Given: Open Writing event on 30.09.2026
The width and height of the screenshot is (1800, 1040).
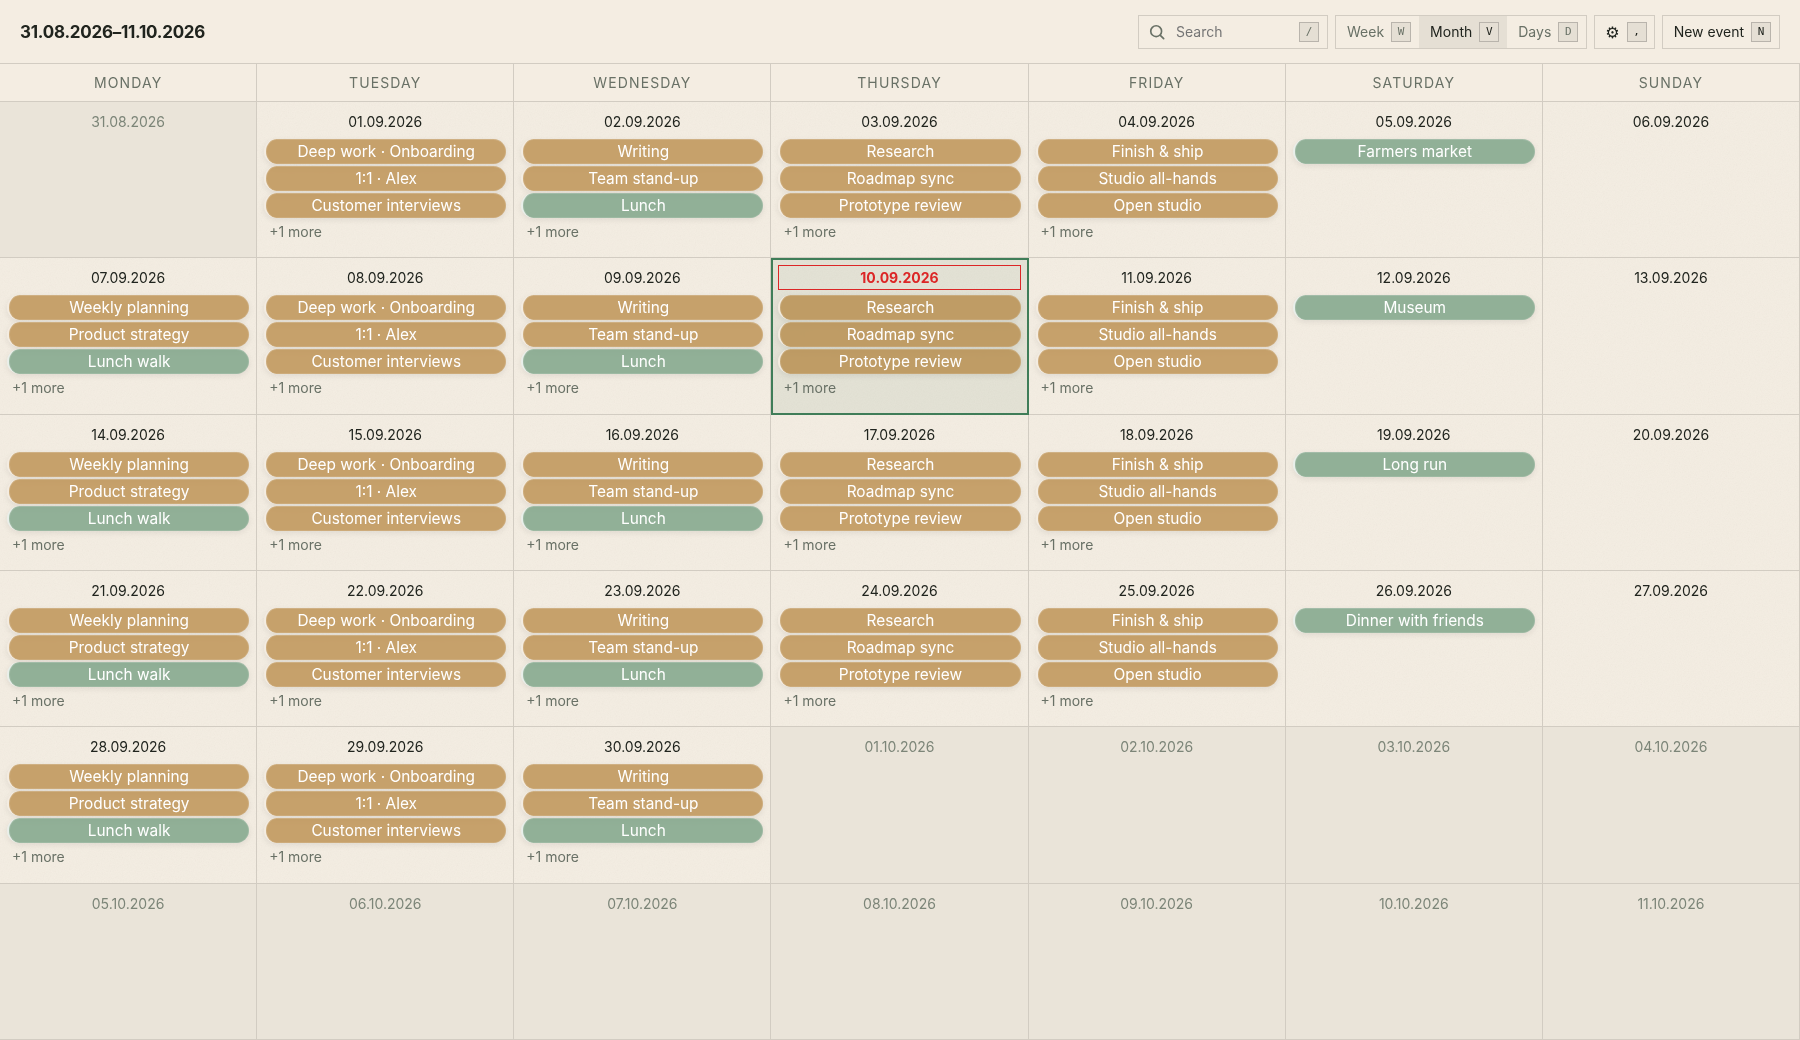Looking at the screenshot, I should tap(643, 776).
